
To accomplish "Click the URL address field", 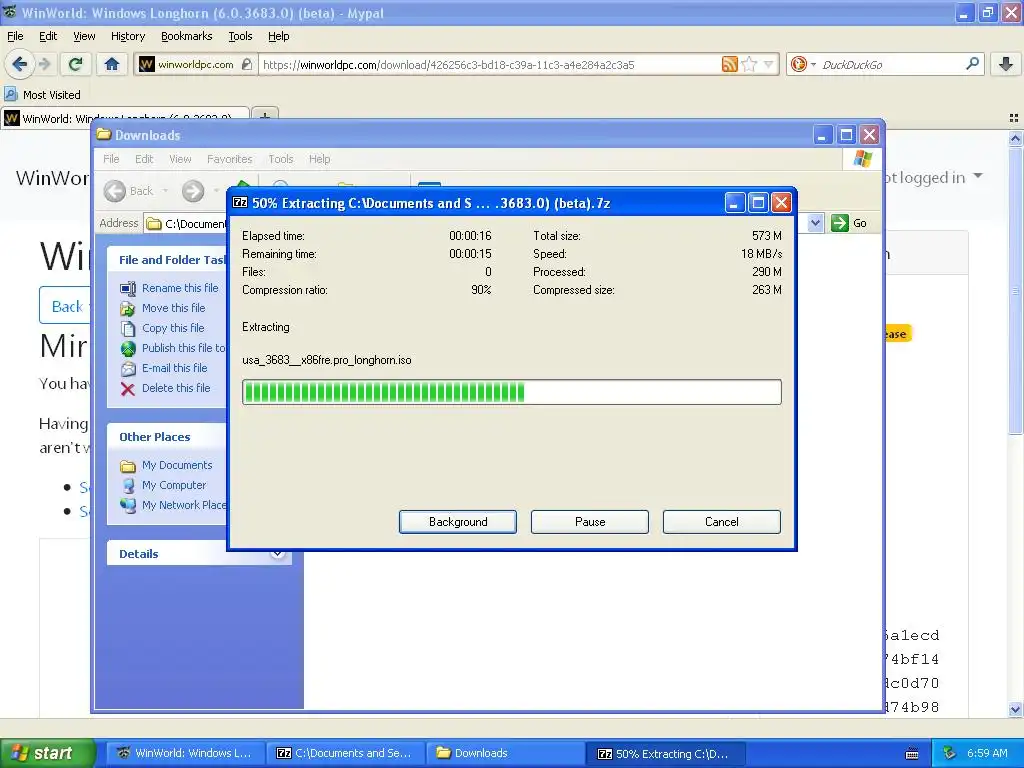I will 488,64.
